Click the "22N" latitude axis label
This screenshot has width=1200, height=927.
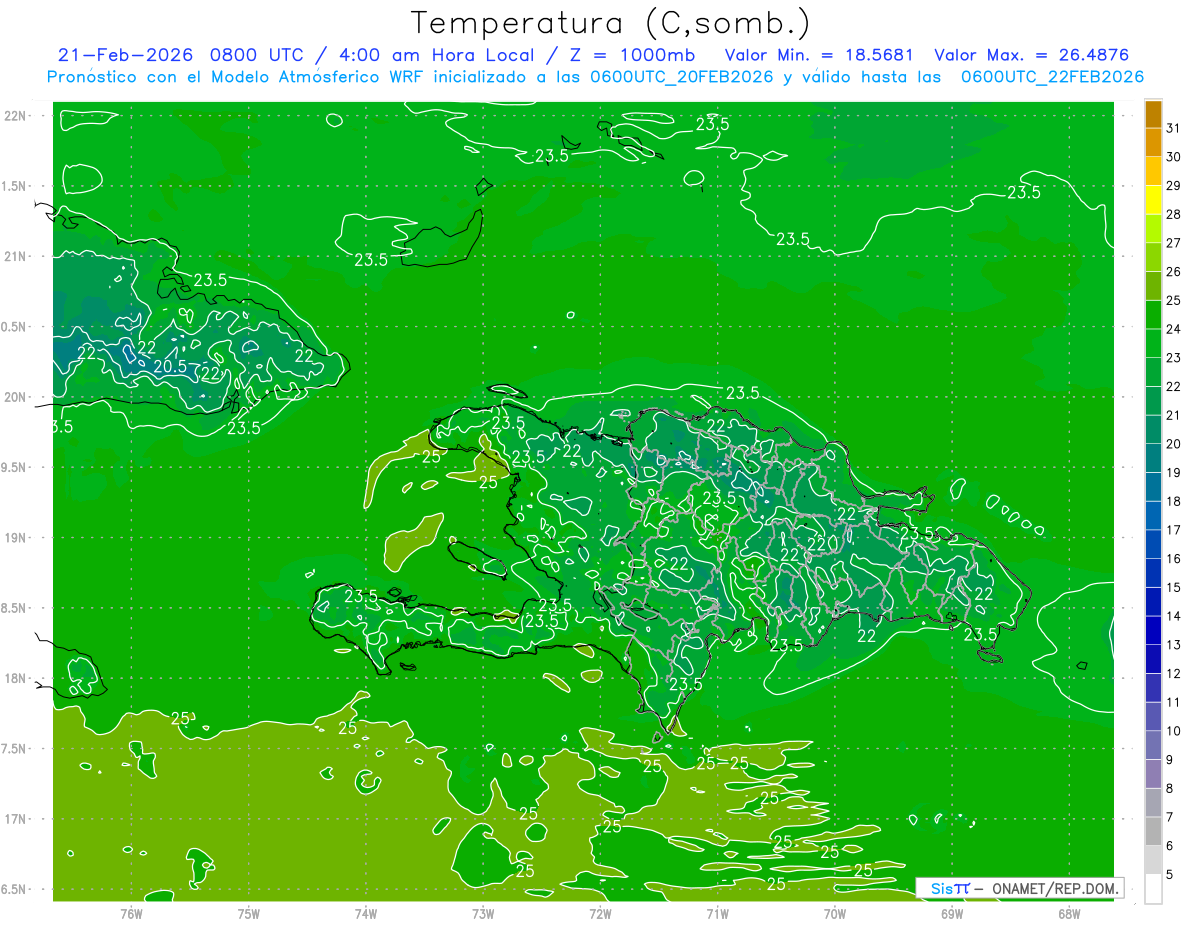coord(15,116)
